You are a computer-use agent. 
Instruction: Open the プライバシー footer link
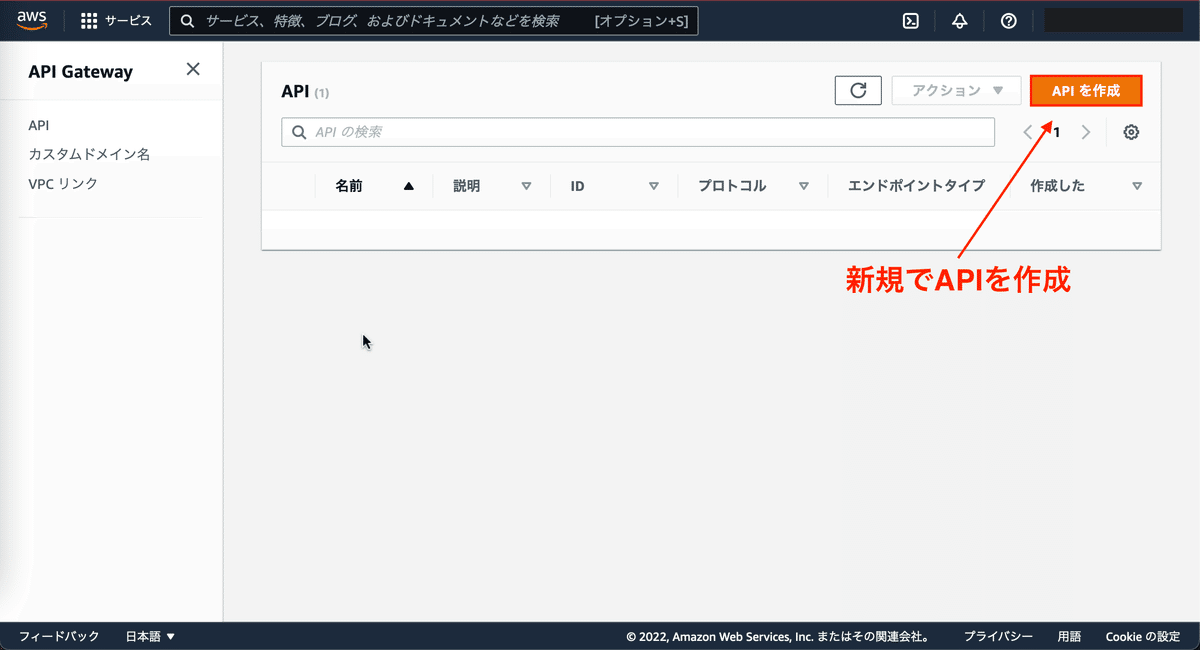(998, 636)
